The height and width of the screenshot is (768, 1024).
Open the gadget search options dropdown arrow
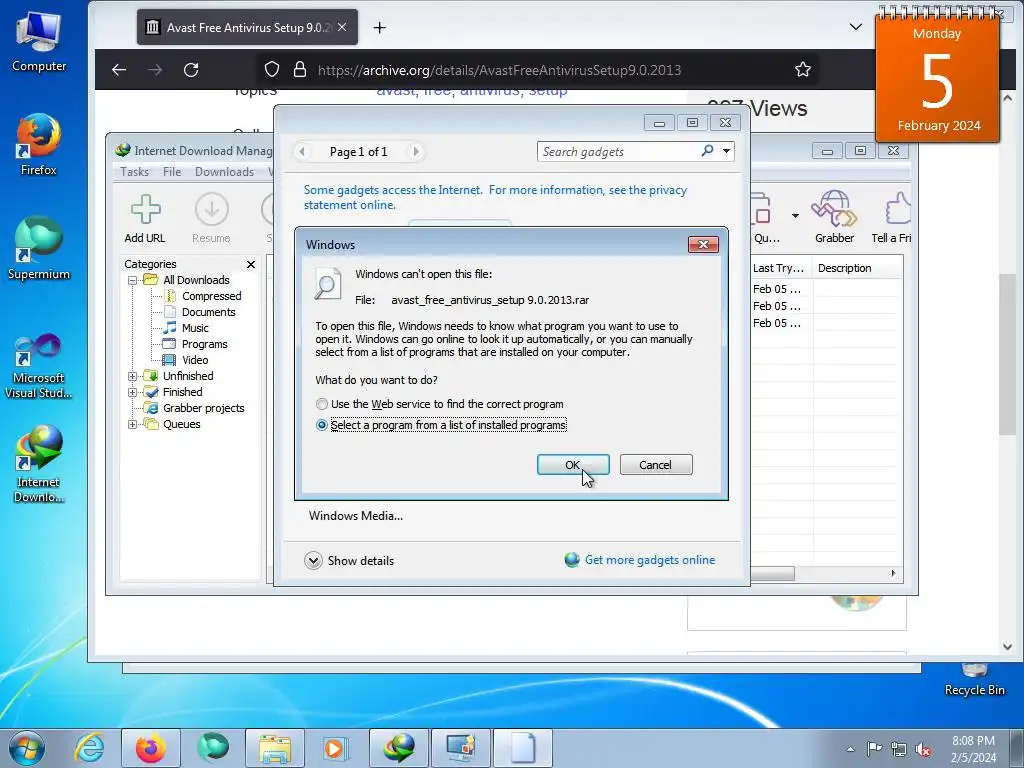[x=726, y=151]
